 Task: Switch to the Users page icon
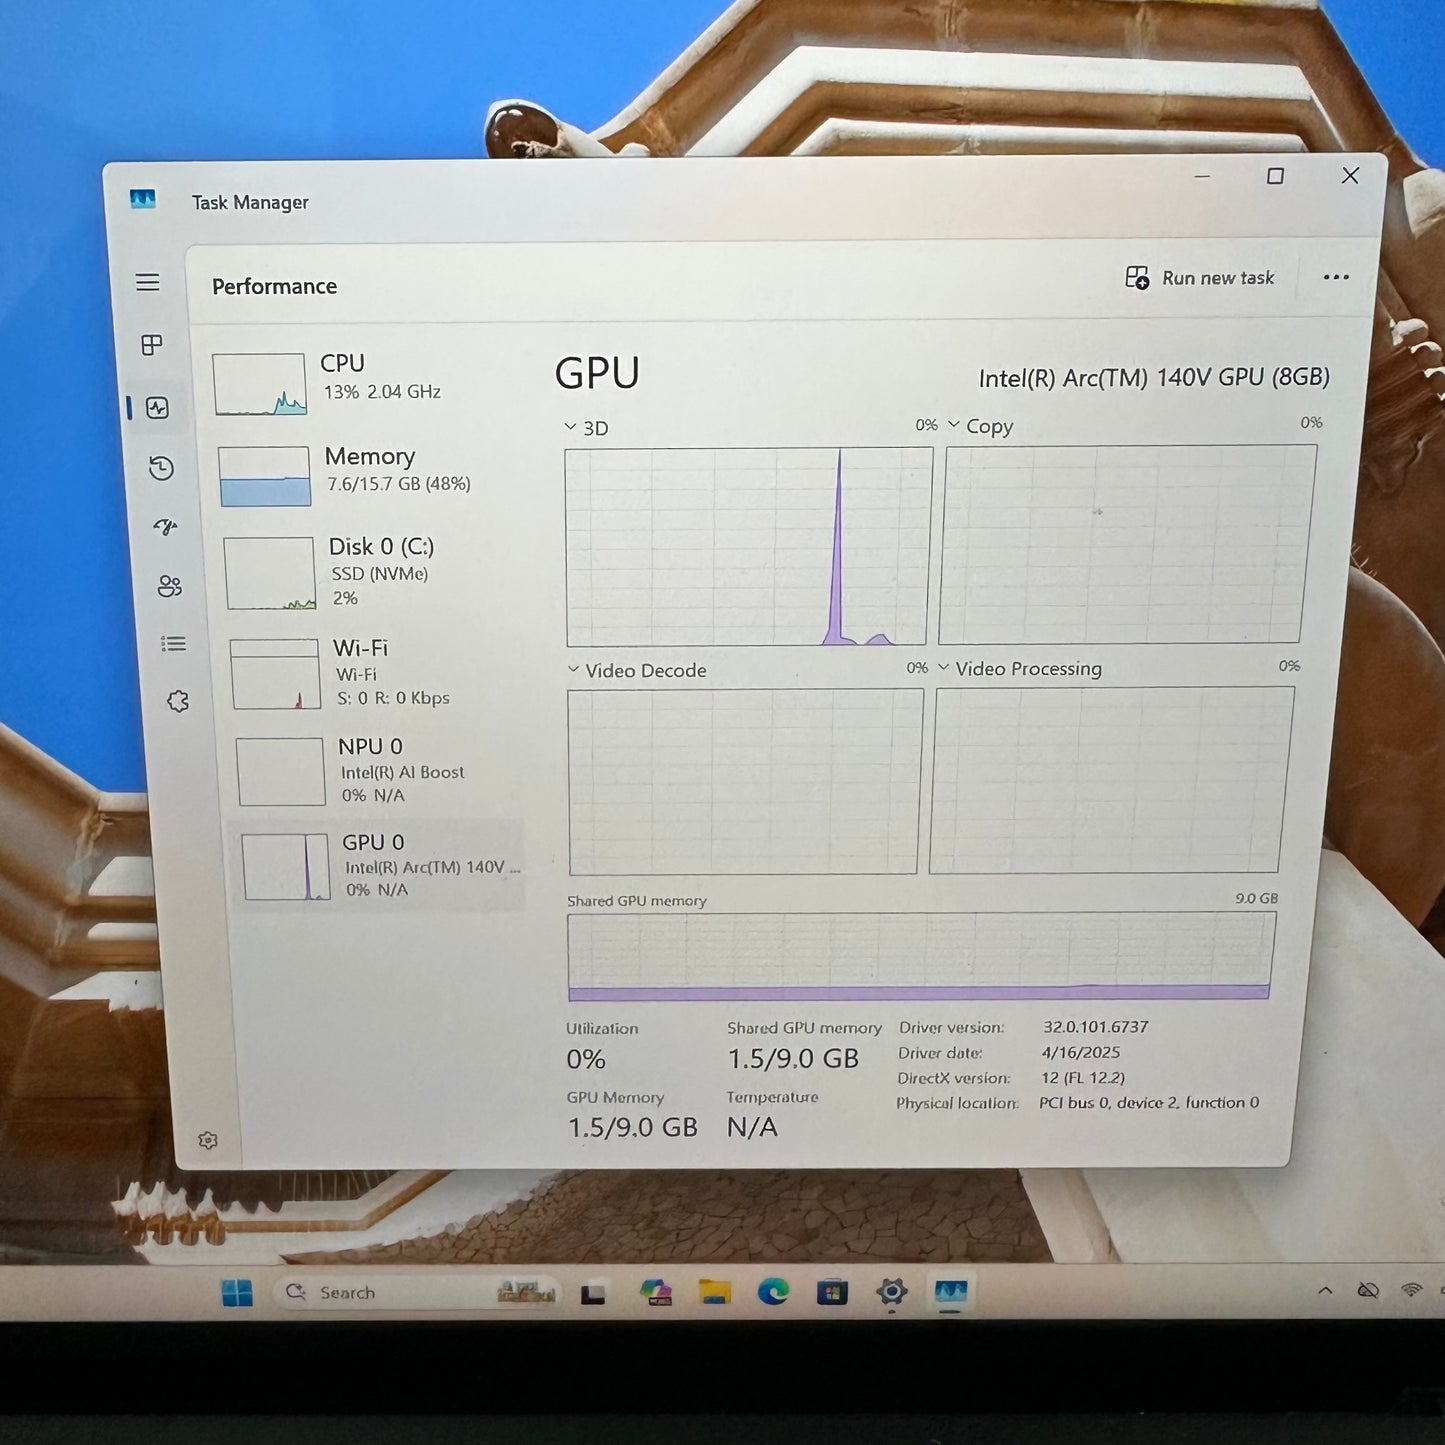coord(170,586)
